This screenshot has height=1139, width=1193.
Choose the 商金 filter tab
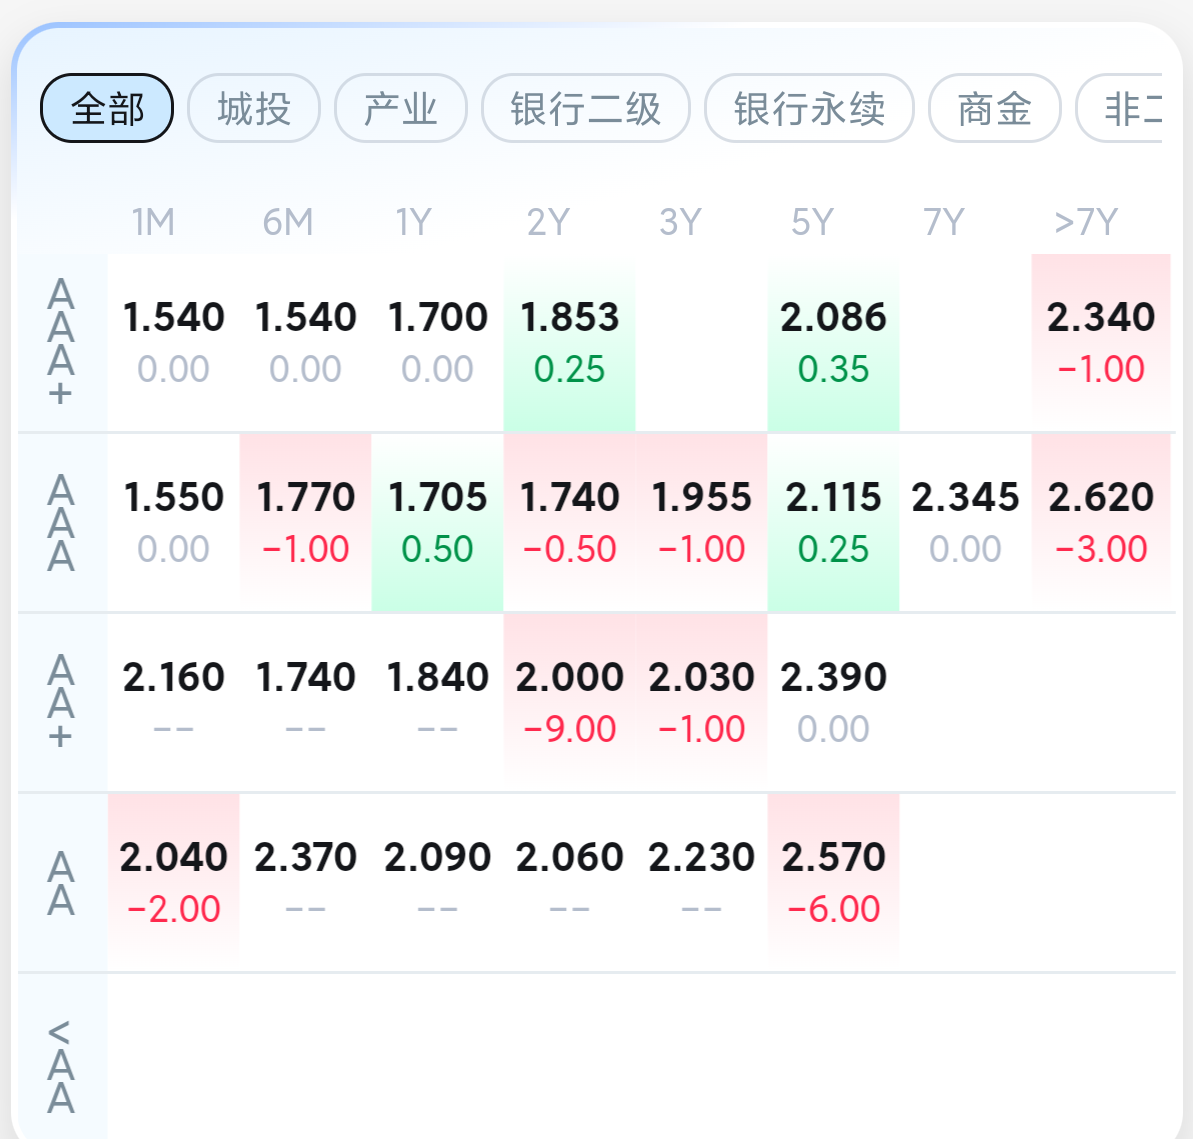tap(994, 108)
